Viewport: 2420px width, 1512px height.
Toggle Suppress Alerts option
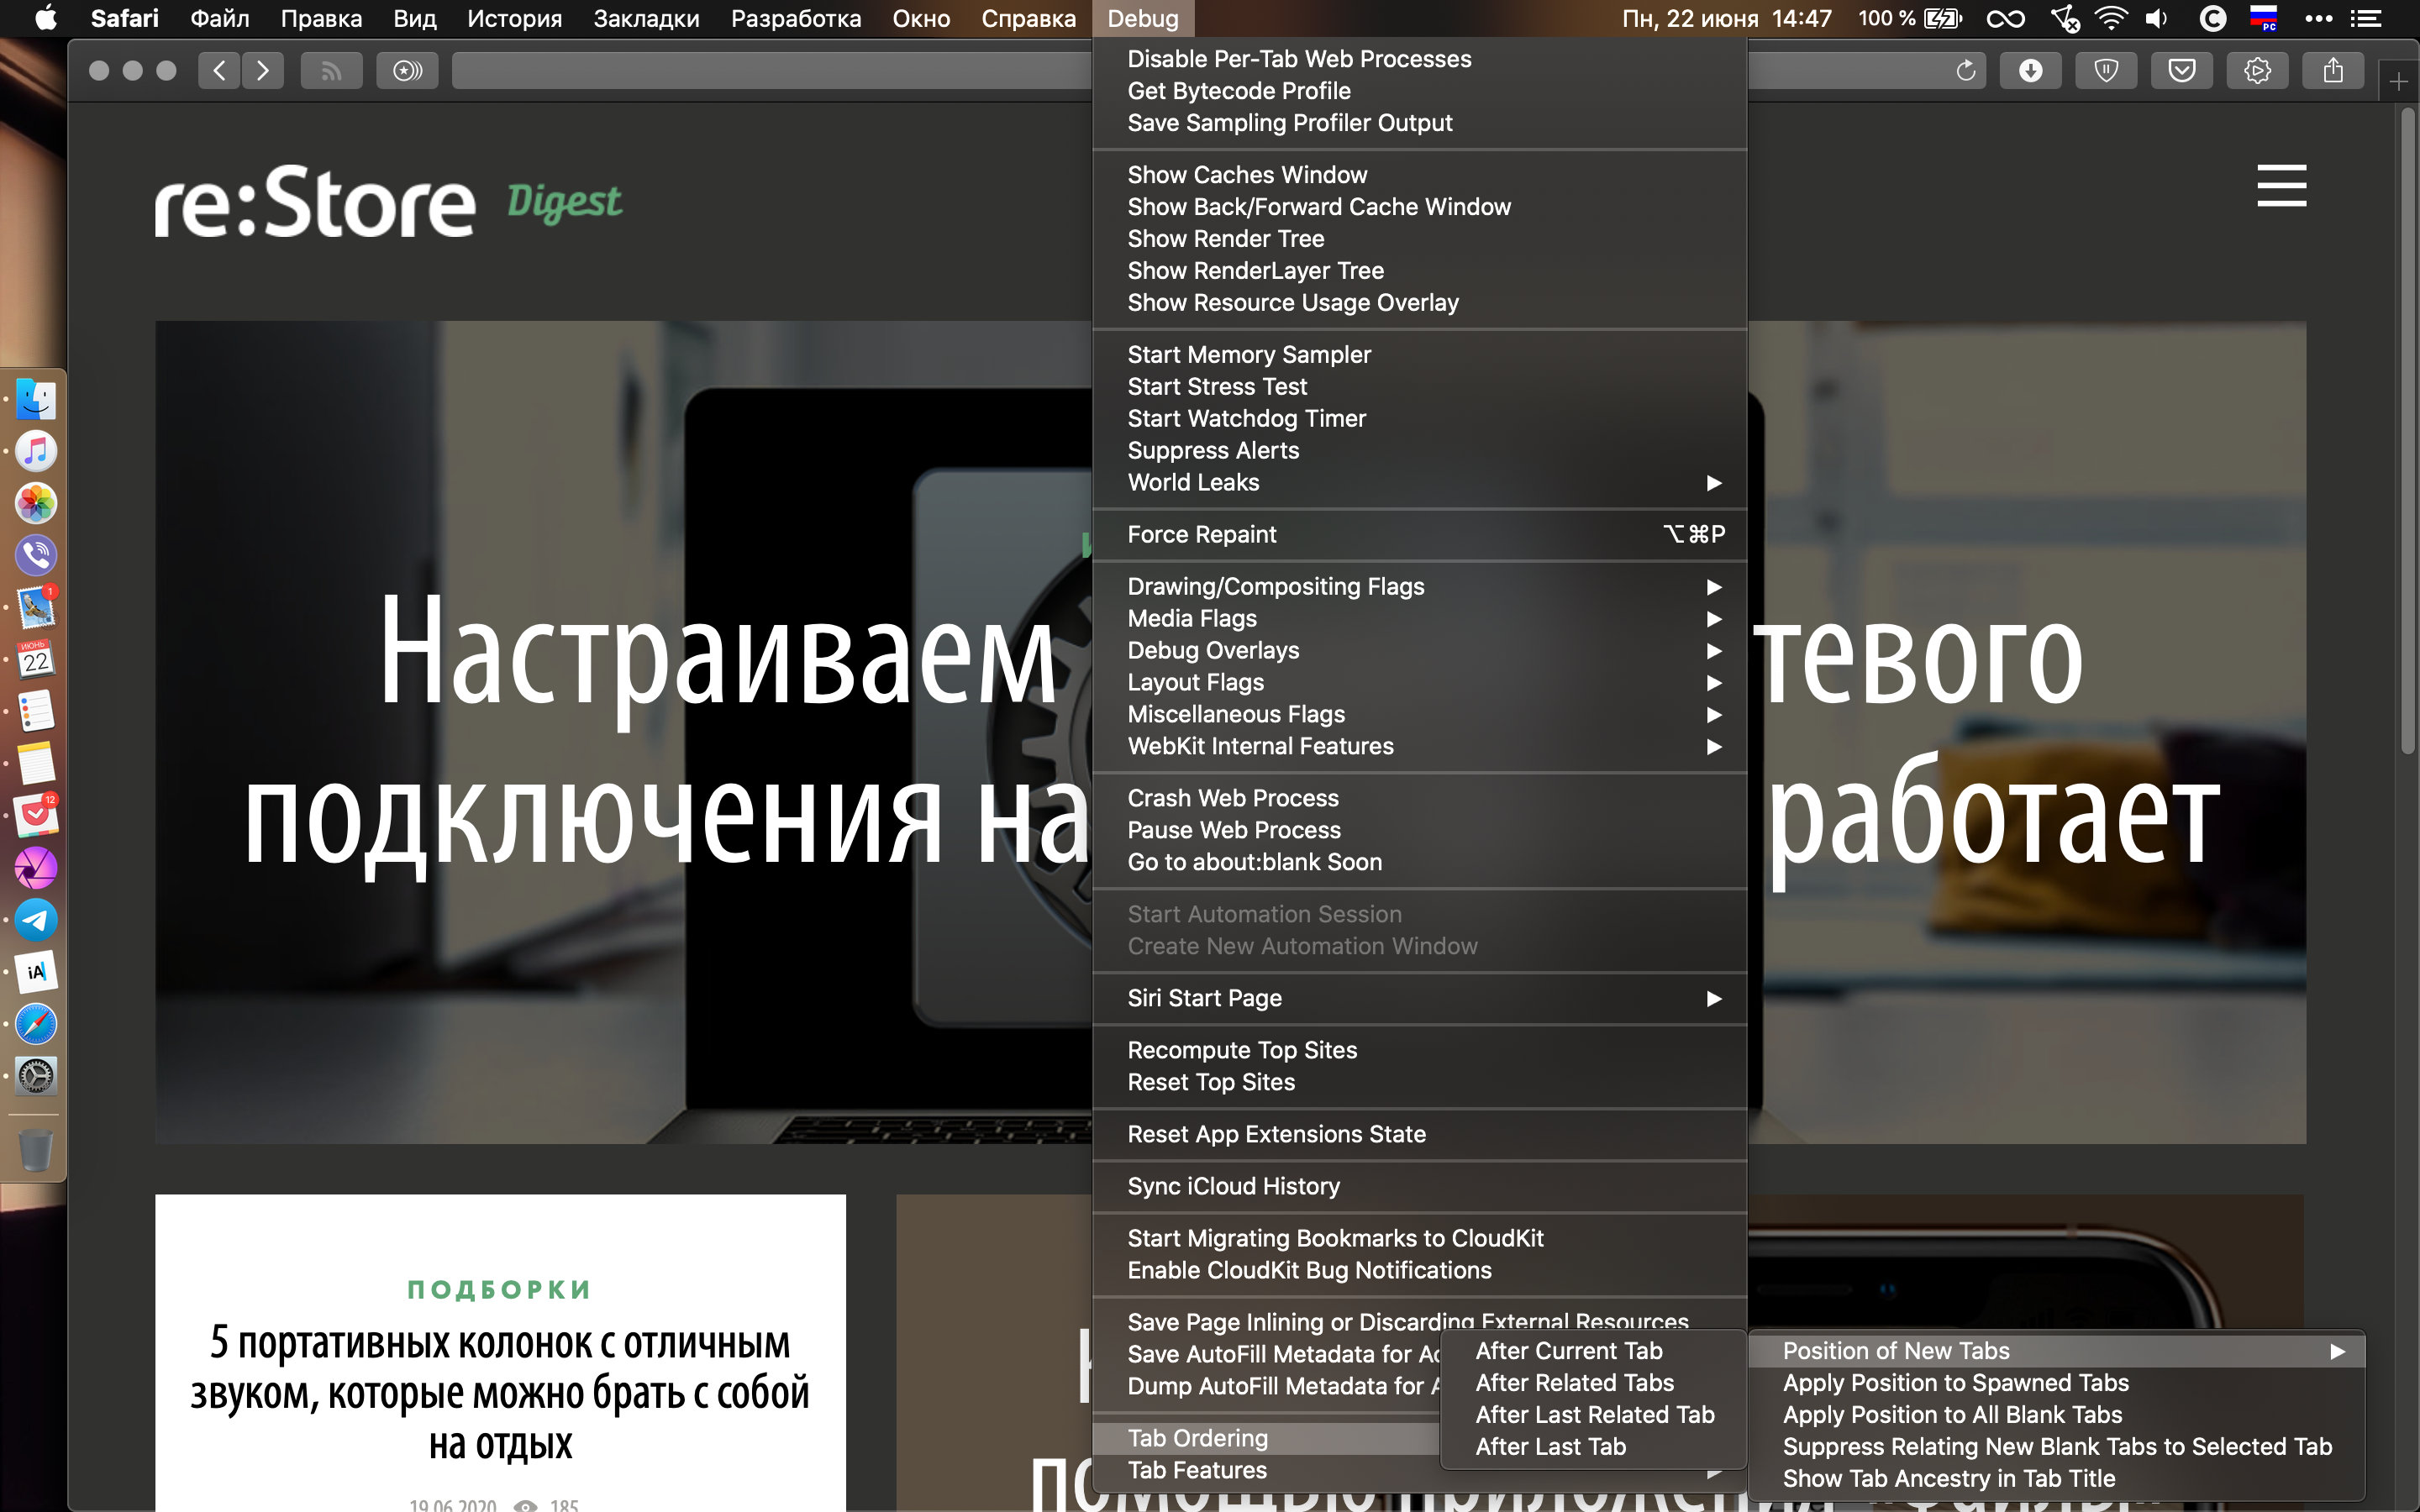click(1420, 451)
